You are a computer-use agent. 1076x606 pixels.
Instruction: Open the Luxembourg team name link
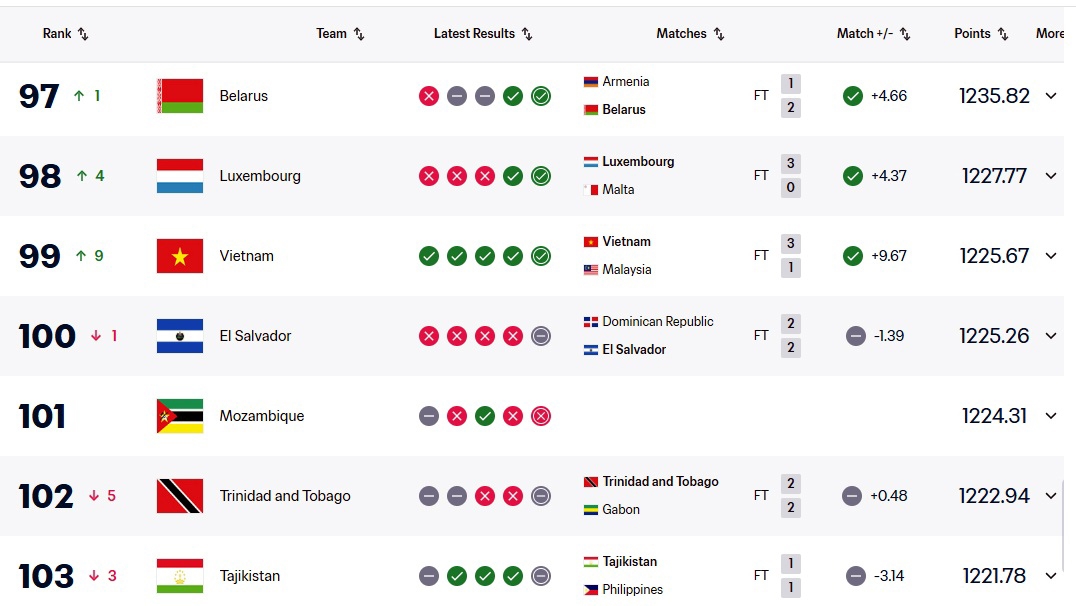pos(260,176)
